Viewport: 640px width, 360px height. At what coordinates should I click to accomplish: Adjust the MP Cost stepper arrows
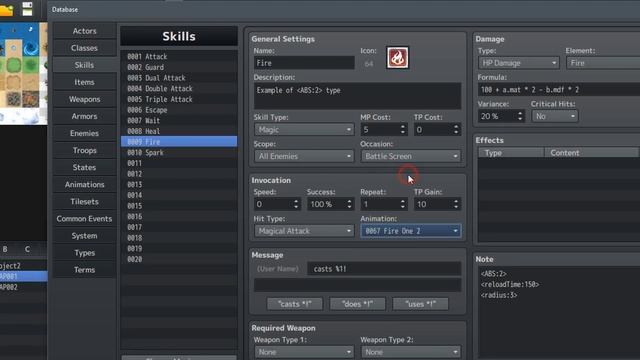point(402,130)
